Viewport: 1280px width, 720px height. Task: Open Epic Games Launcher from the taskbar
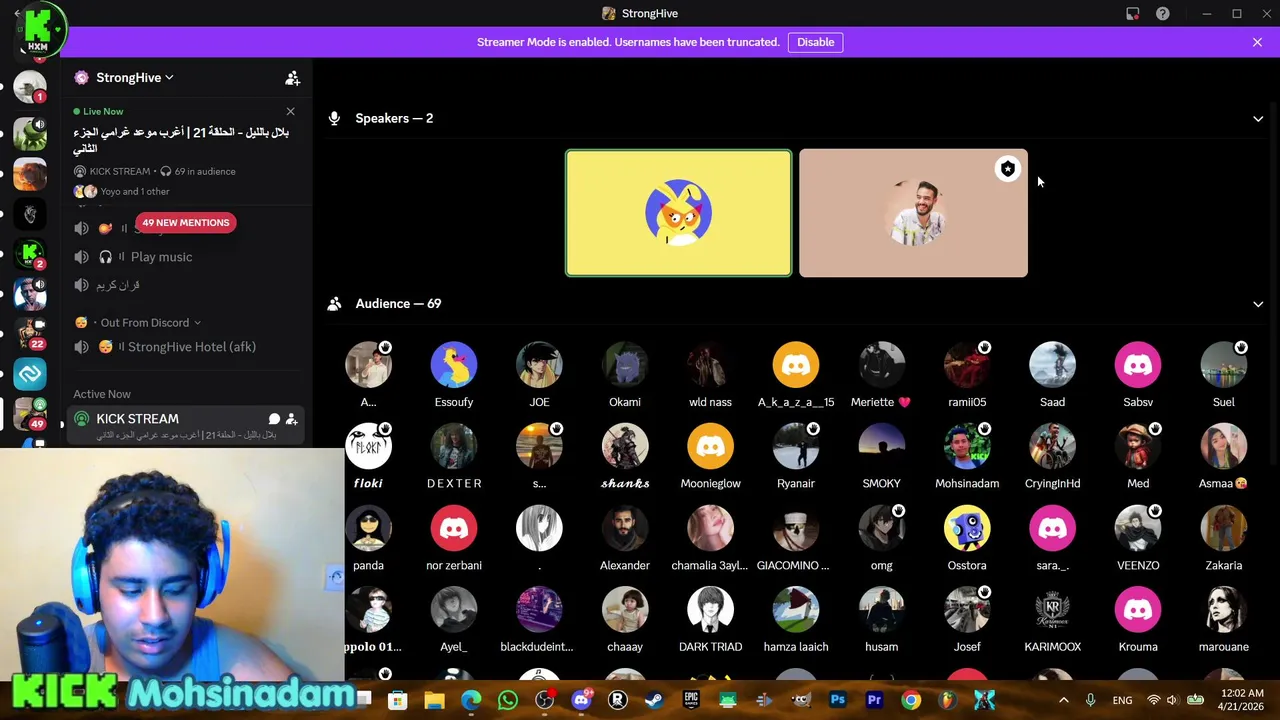click(691, 700)
